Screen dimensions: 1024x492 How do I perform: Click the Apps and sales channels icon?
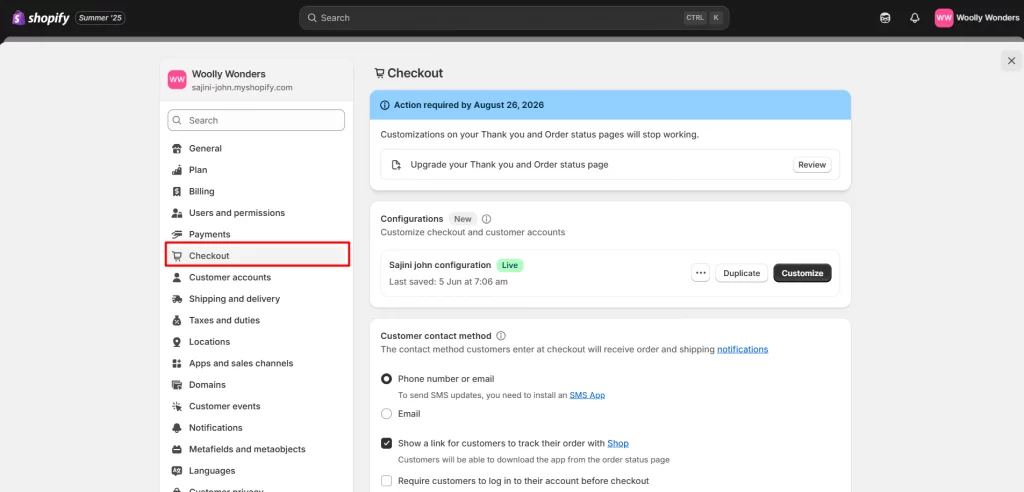point(176,363)
